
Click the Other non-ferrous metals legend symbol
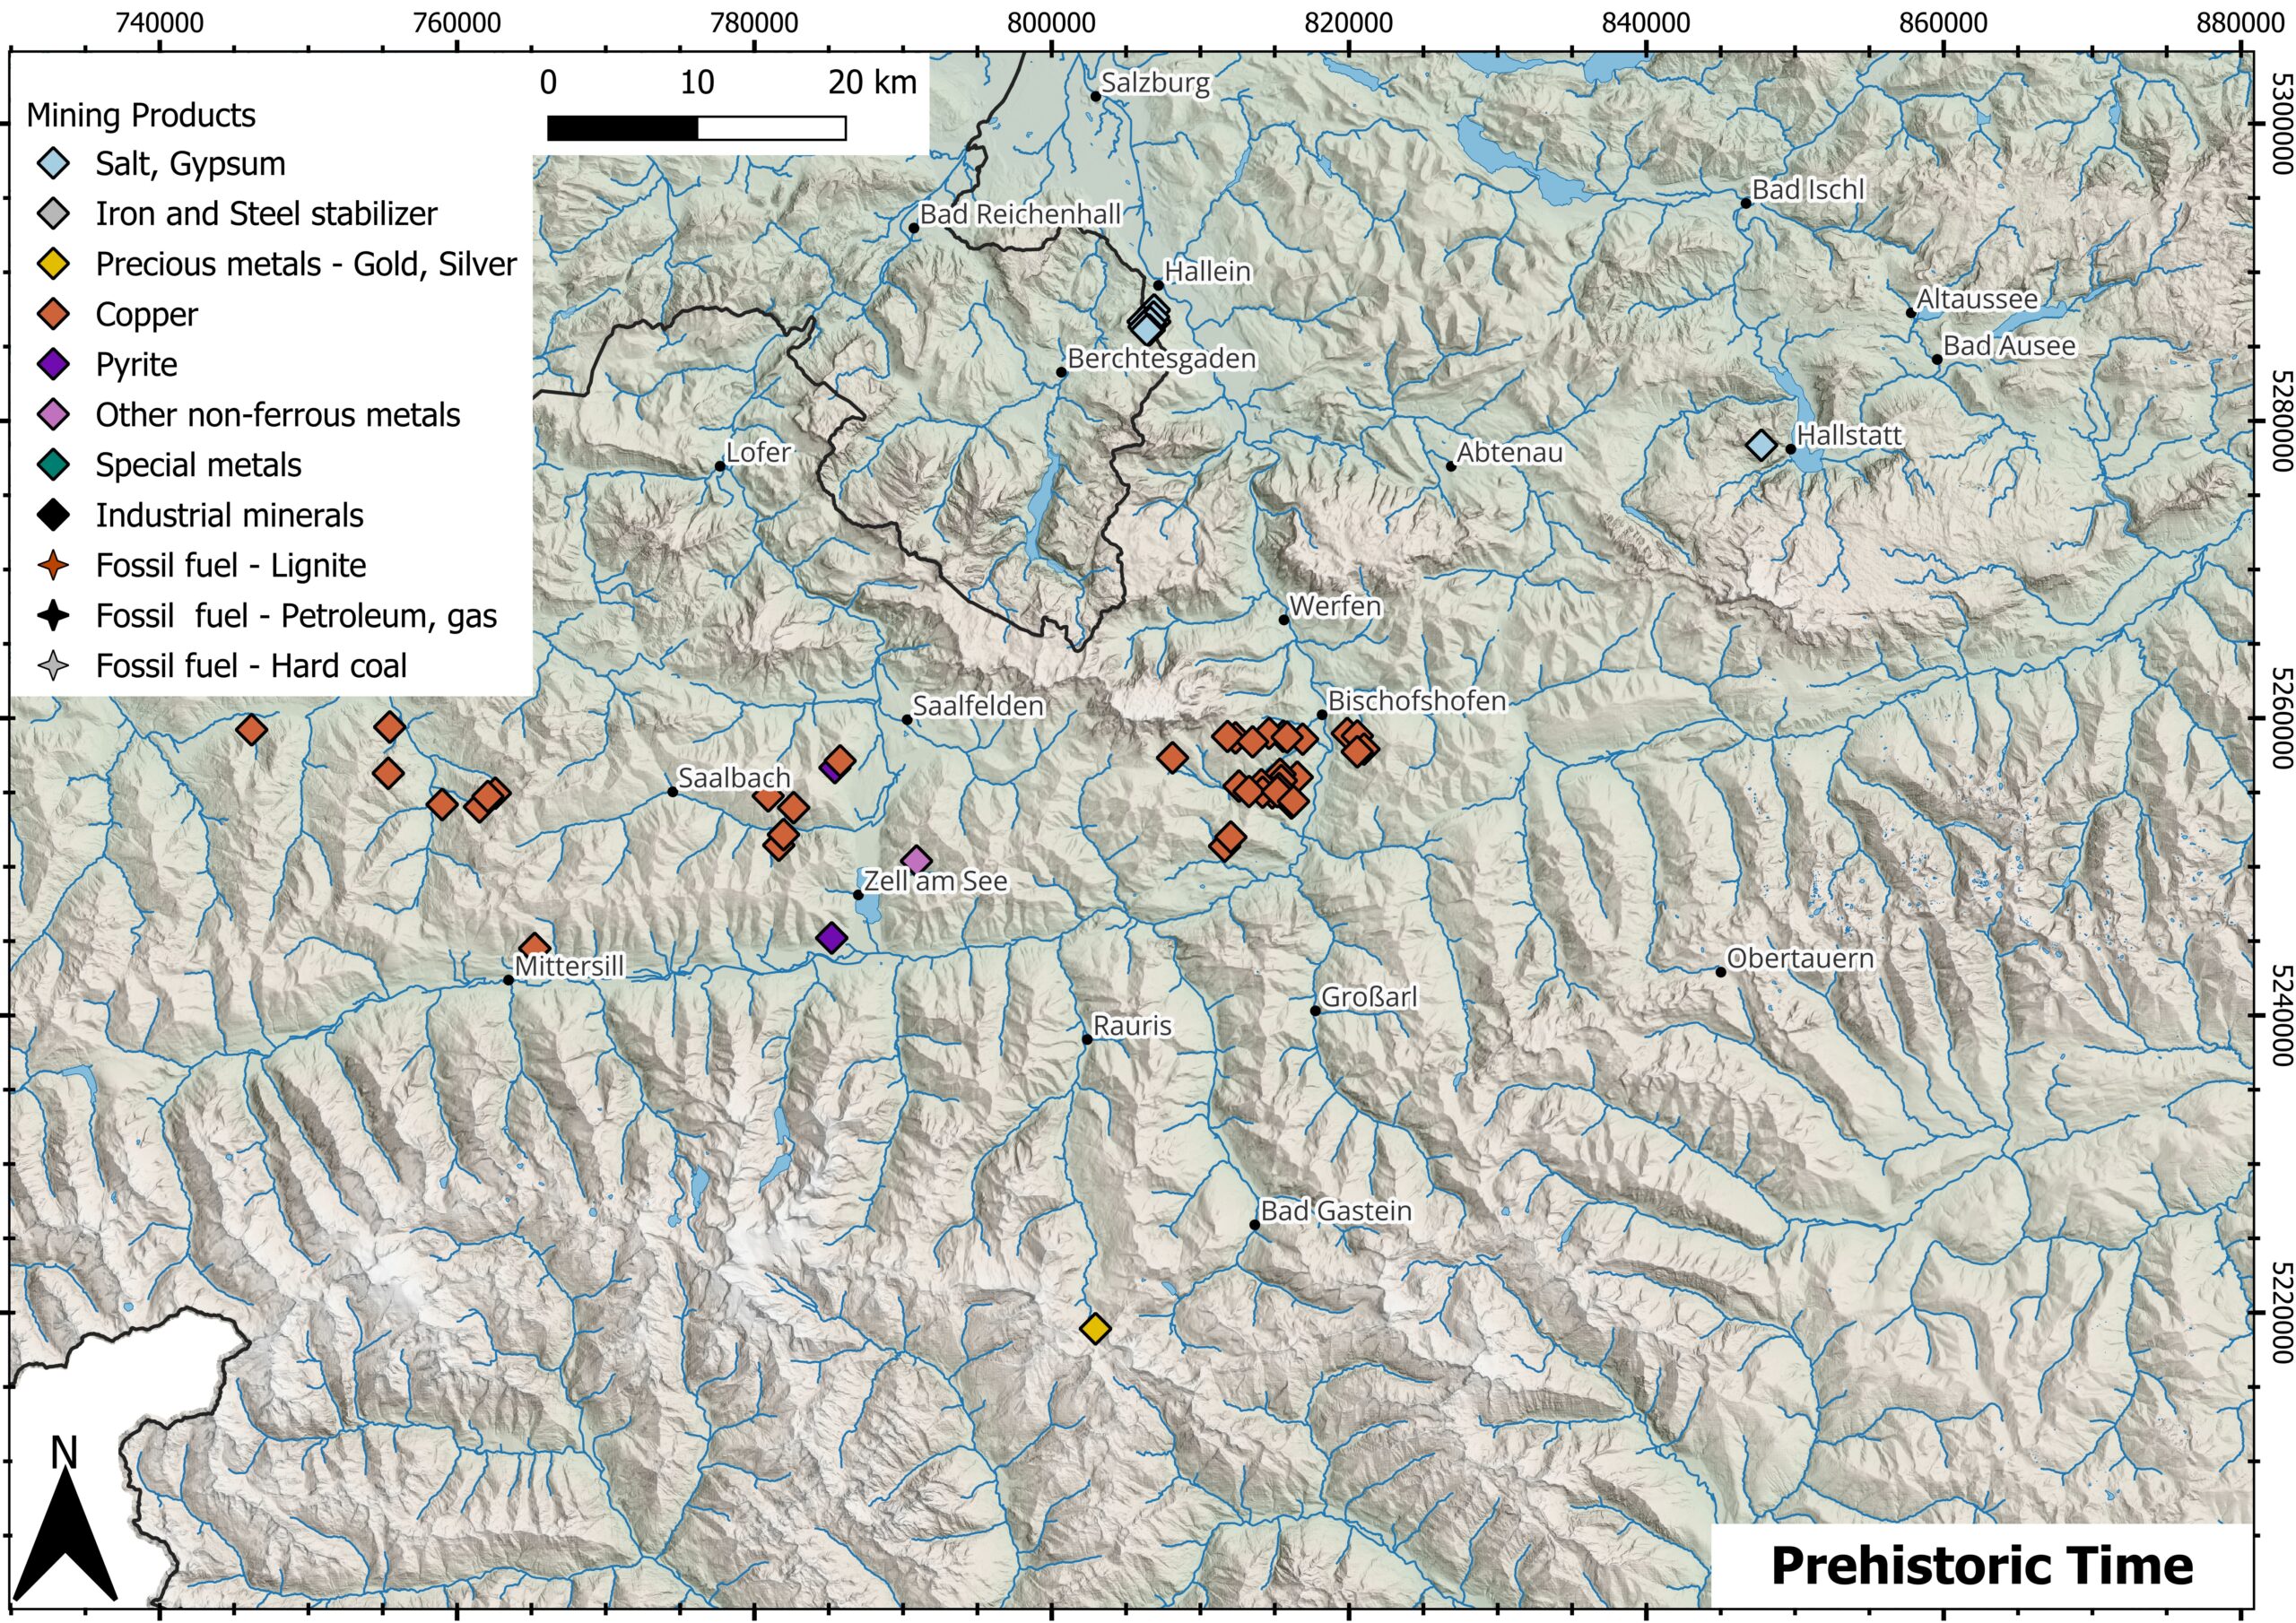click(53, 415)
